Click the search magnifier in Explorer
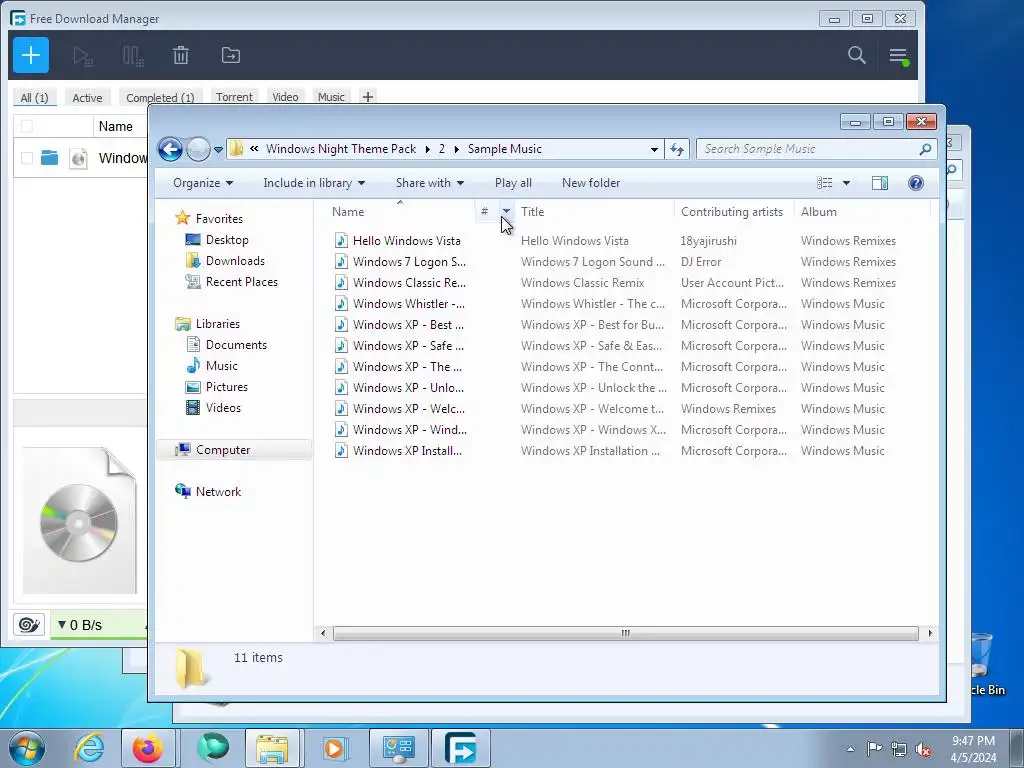This screenshot has width=1024, height=768. [x=925, y=150]
